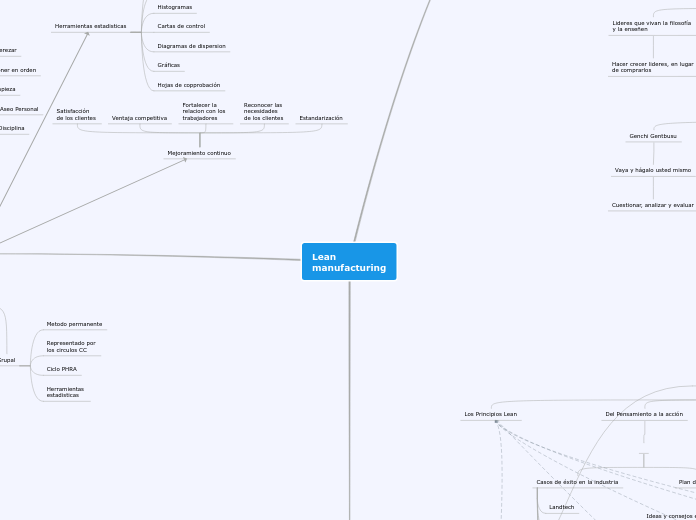Click the Hojas de copprobación node
Screen dimensions: 696x520
tap(189, 85)
